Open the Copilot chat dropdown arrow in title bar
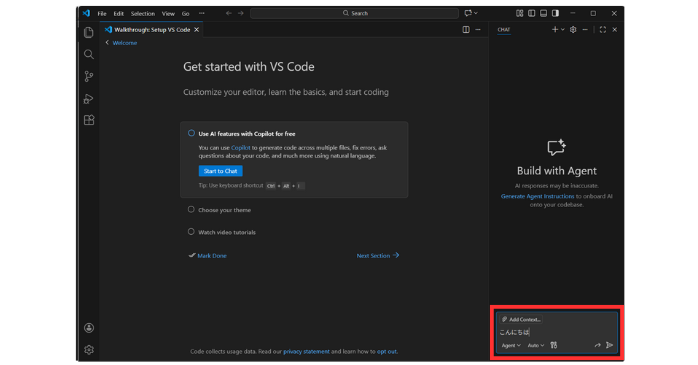The height and width of the screenshot is (365, 698). click(476, 13)
